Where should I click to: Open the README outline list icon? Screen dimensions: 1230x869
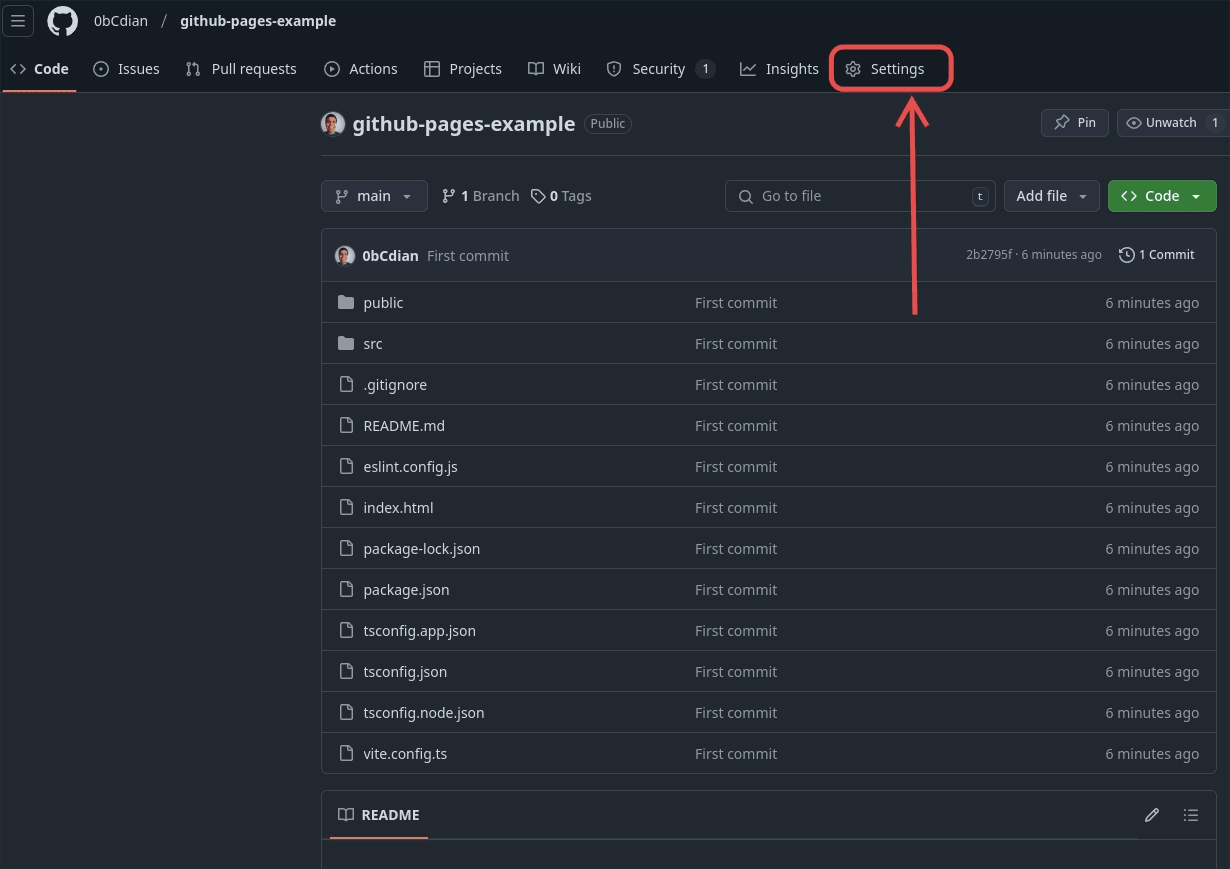click(1190, 815)
